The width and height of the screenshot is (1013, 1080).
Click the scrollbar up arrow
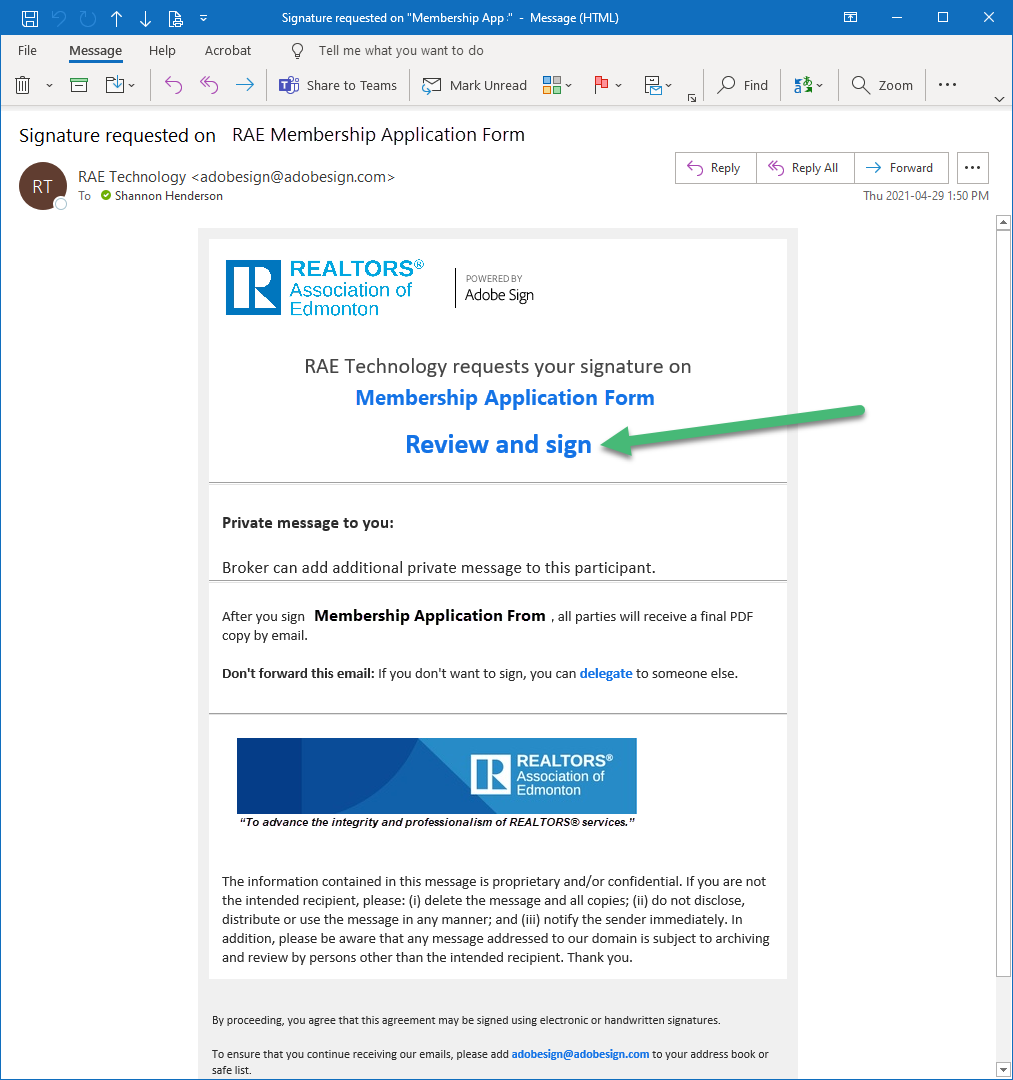coord(1003,222)
